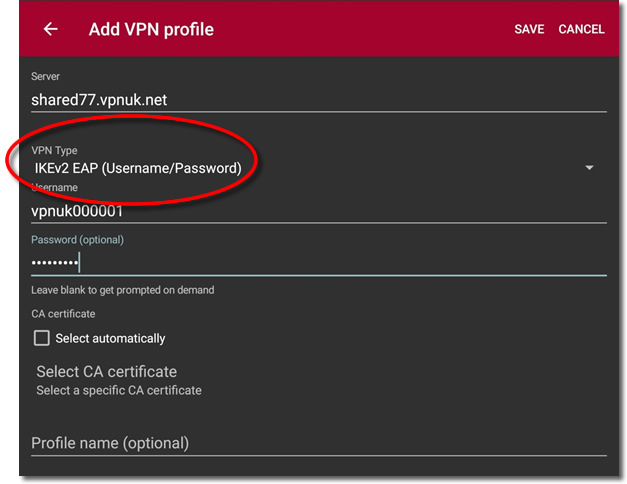Place cursor after password dots
The image size is (627, 484).
[80, 263]
